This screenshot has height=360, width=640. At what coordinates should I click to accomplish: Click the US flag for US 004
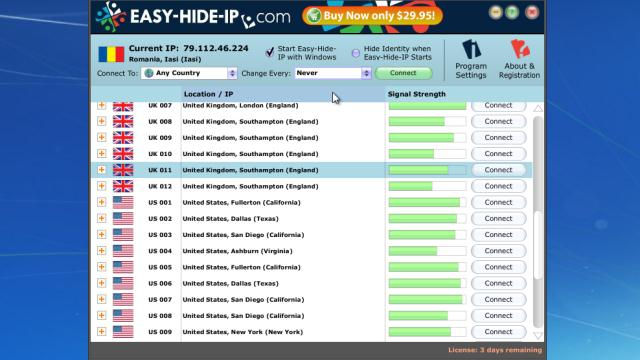[123, 251]
